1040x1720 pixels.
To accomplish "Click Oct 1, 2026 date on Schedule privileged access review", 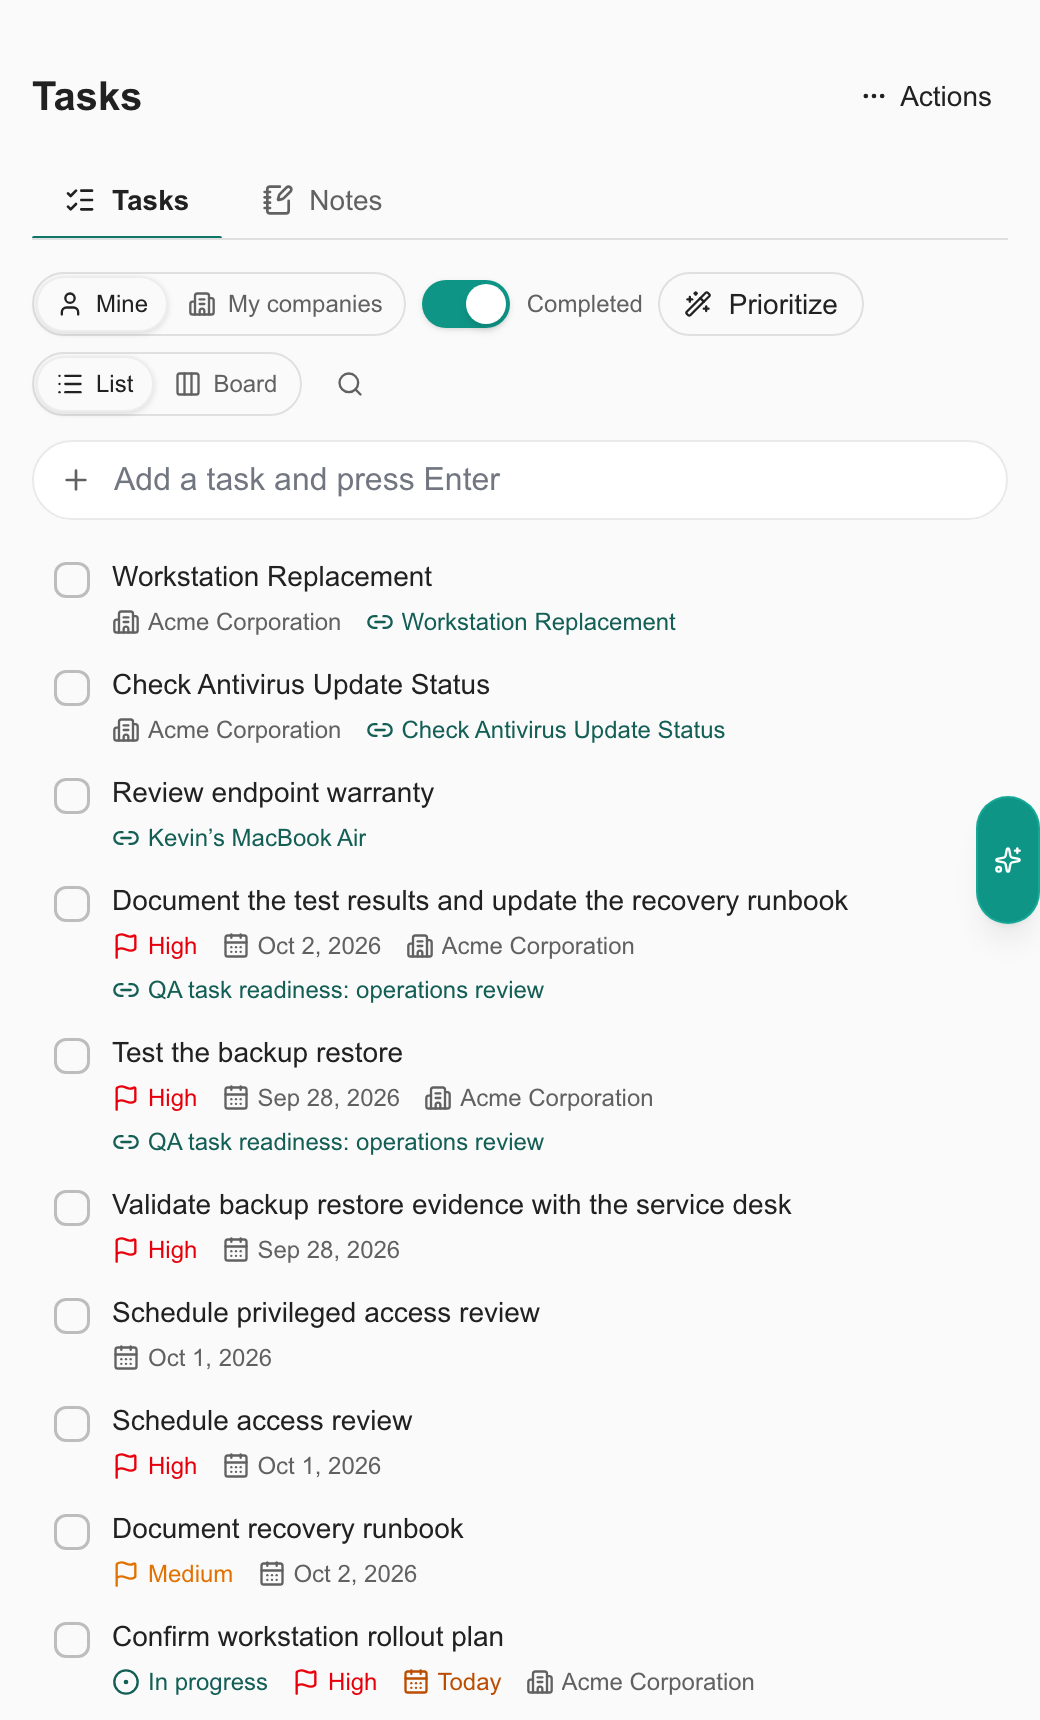I will point(192,1358).
